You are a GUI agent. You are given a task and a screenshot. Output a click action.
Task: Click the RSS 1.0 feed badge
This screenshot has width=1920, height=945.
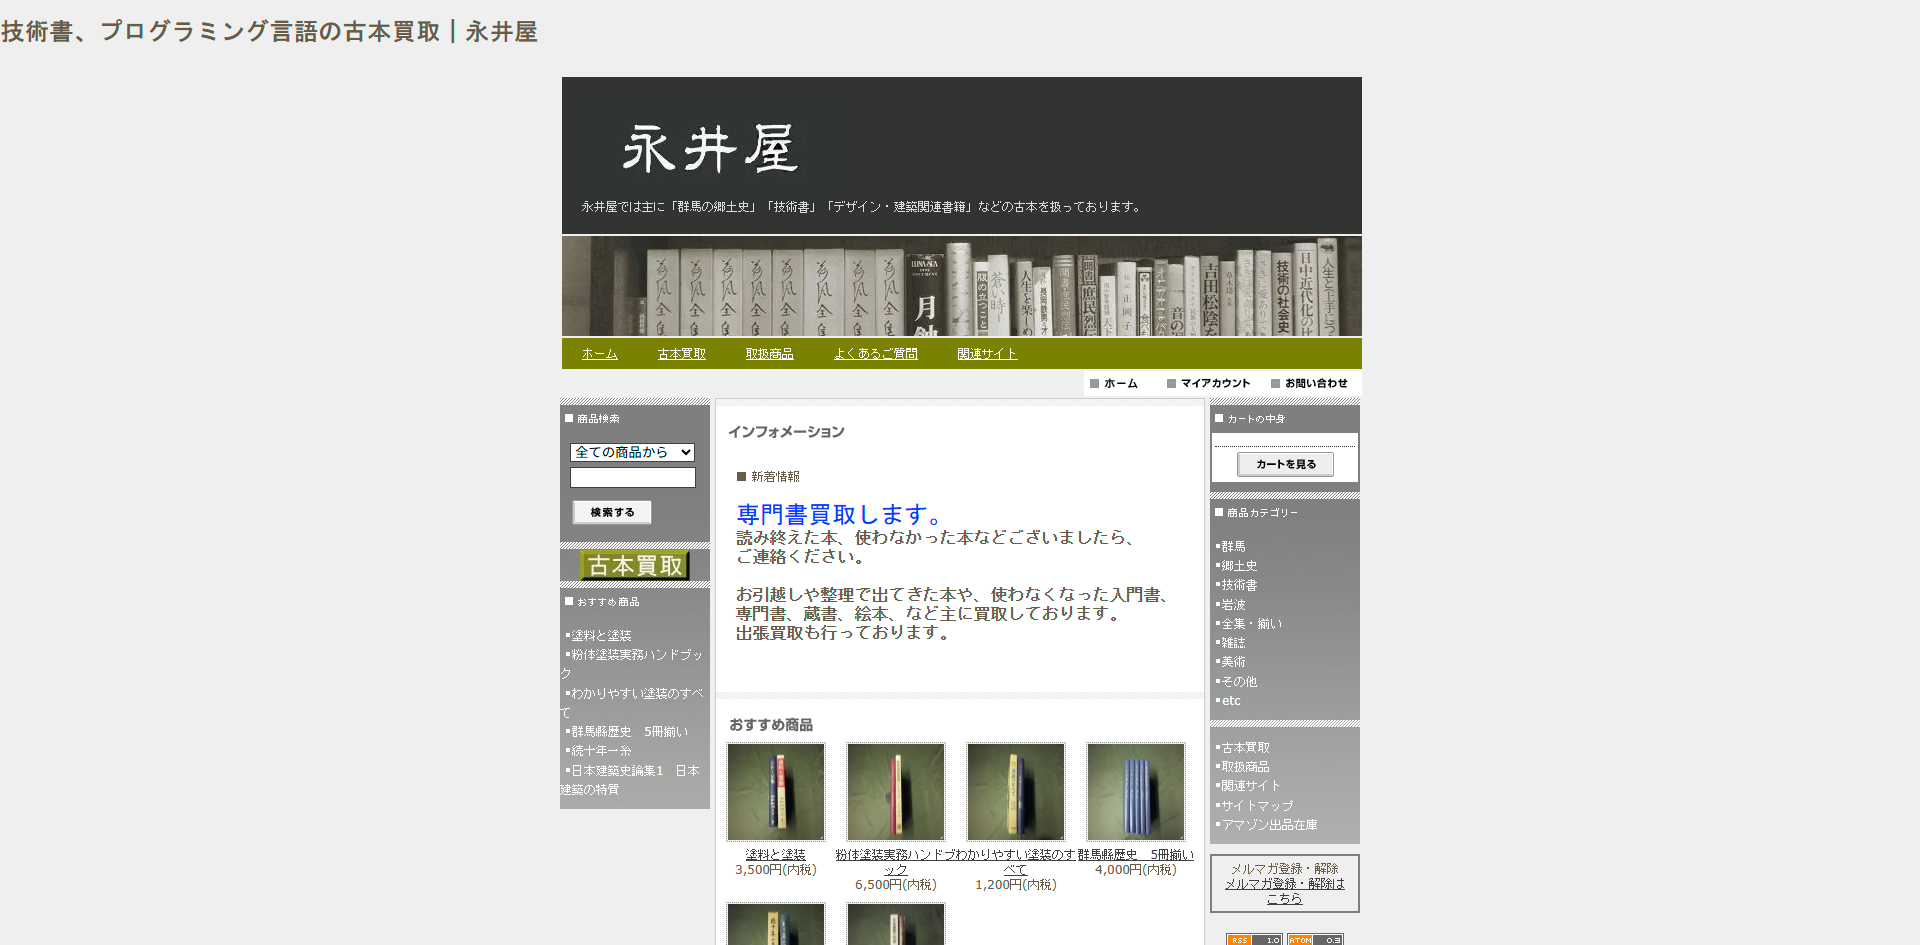1253,939
